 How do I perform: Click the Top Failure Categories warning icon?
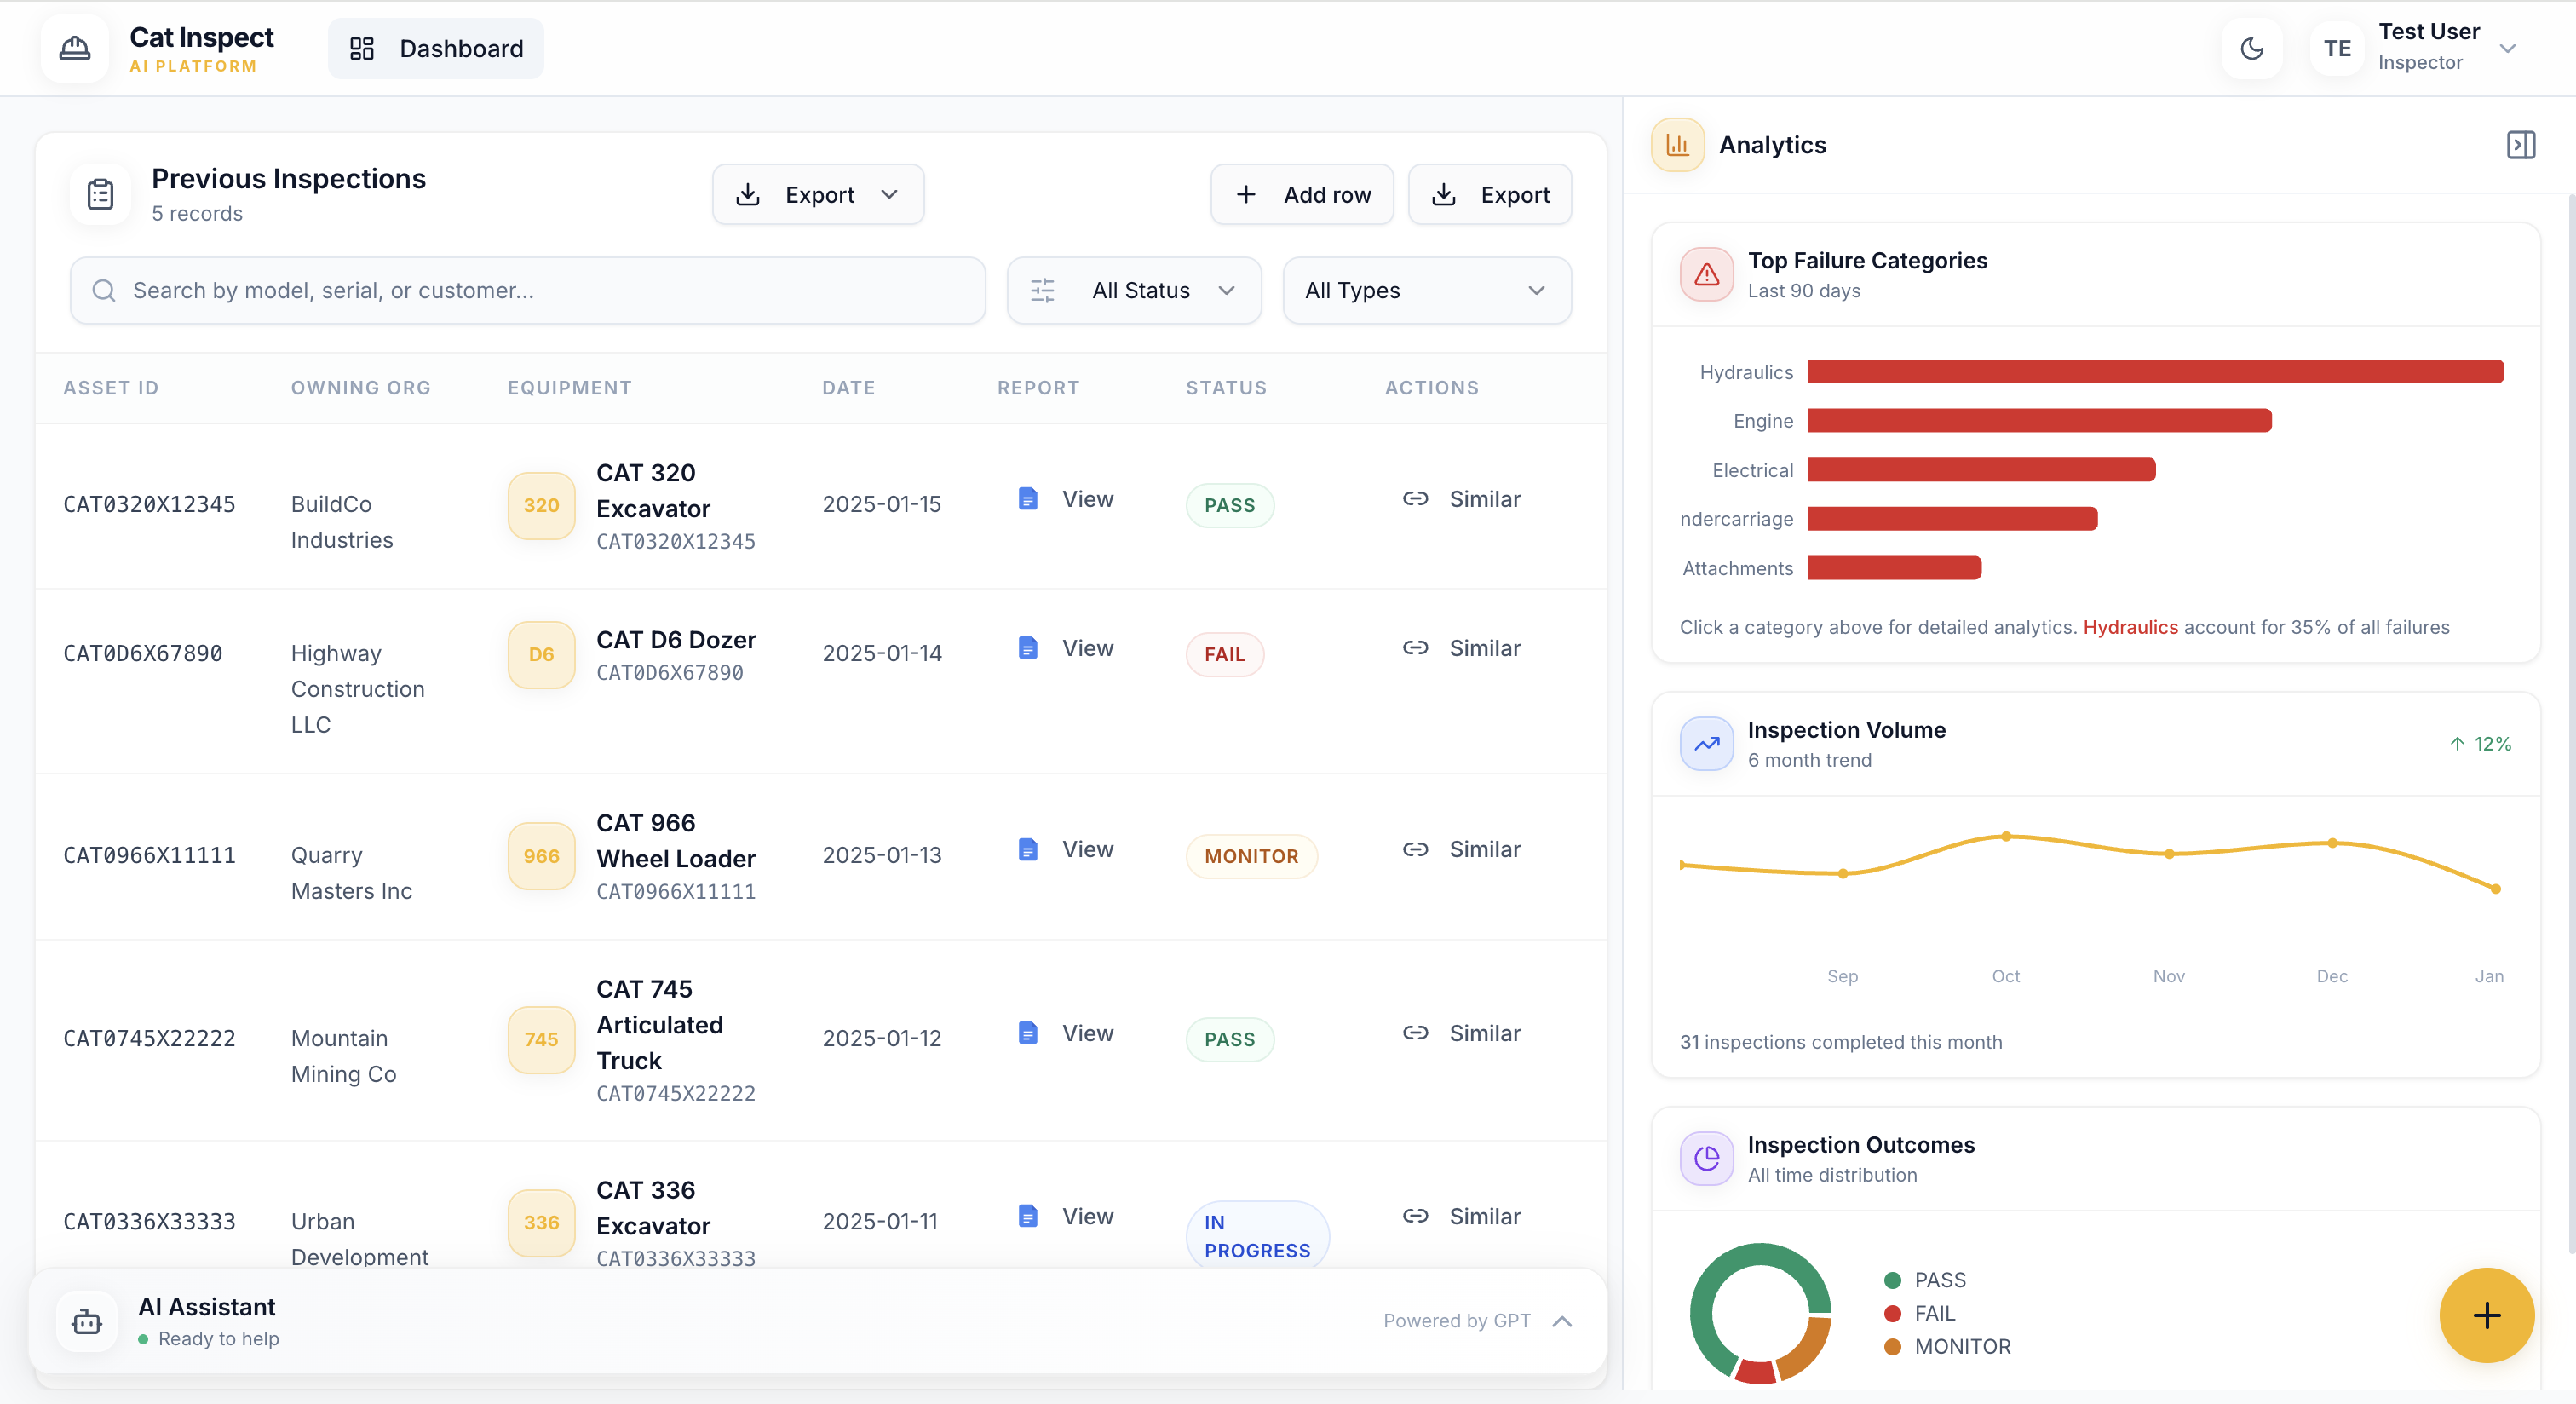tap(1706, 274)
